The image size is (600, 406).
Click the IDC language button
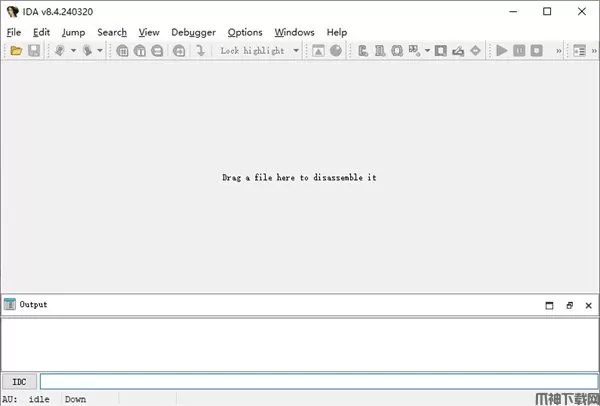tap(19, 381)
